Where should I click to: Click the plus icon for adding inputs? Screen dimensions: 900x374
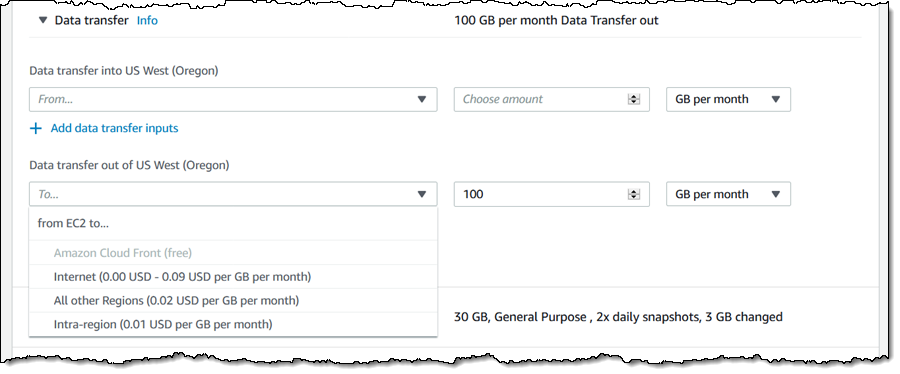[x=36, y=128]
